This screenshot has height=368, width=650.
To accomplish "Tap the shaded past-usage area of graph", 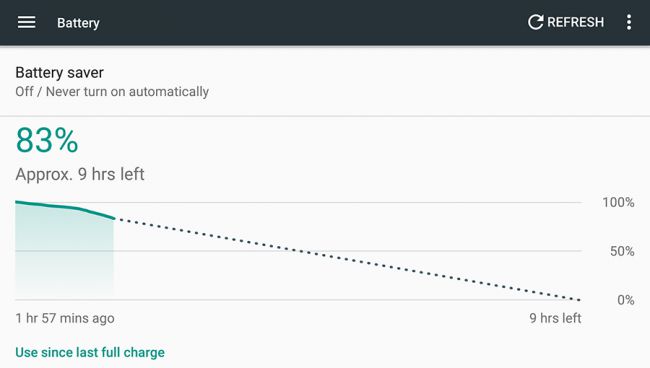I will tap(64, 257).
